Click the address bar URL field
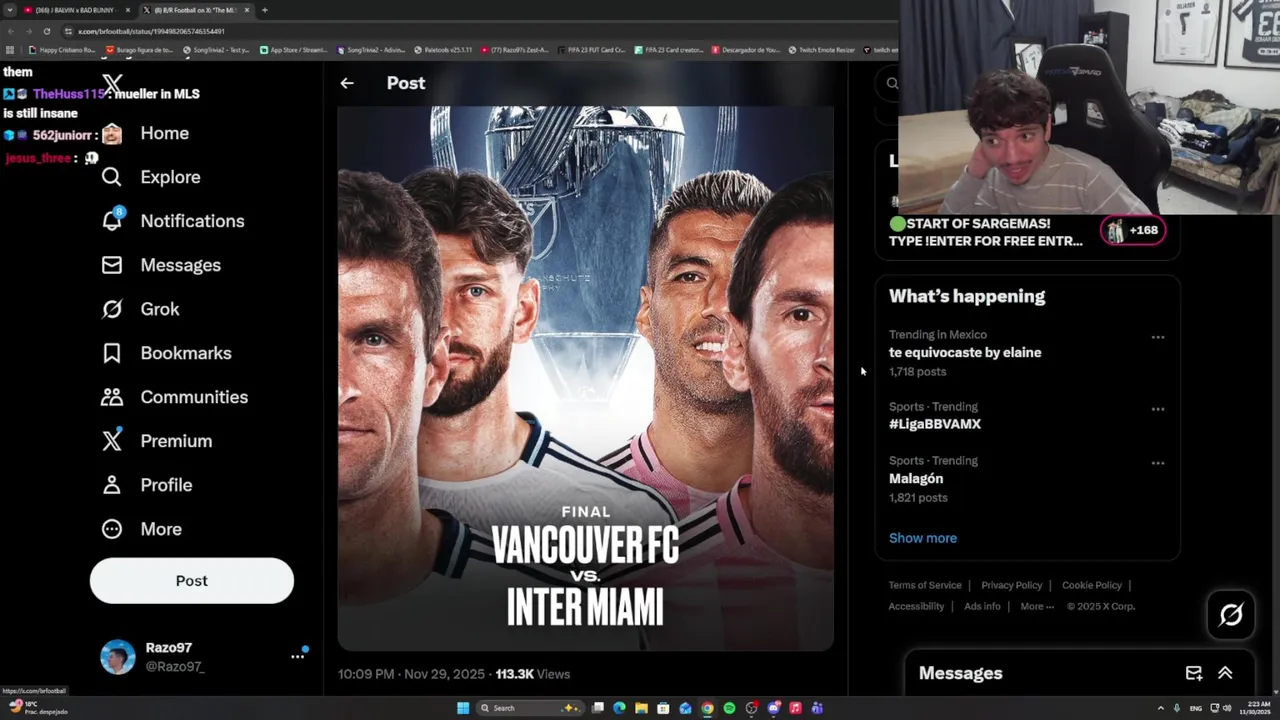 point(480,31)
